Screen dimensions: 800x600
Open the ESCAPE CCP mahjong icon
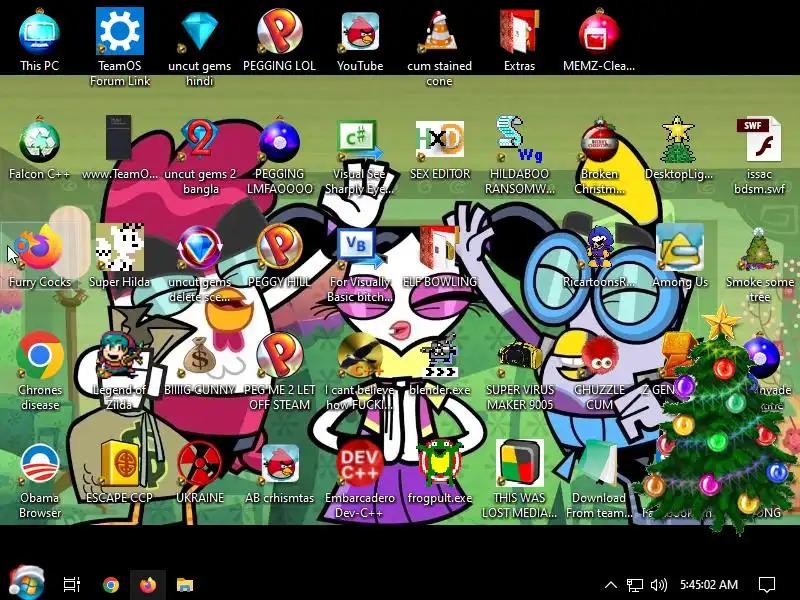tap(119, 463)
